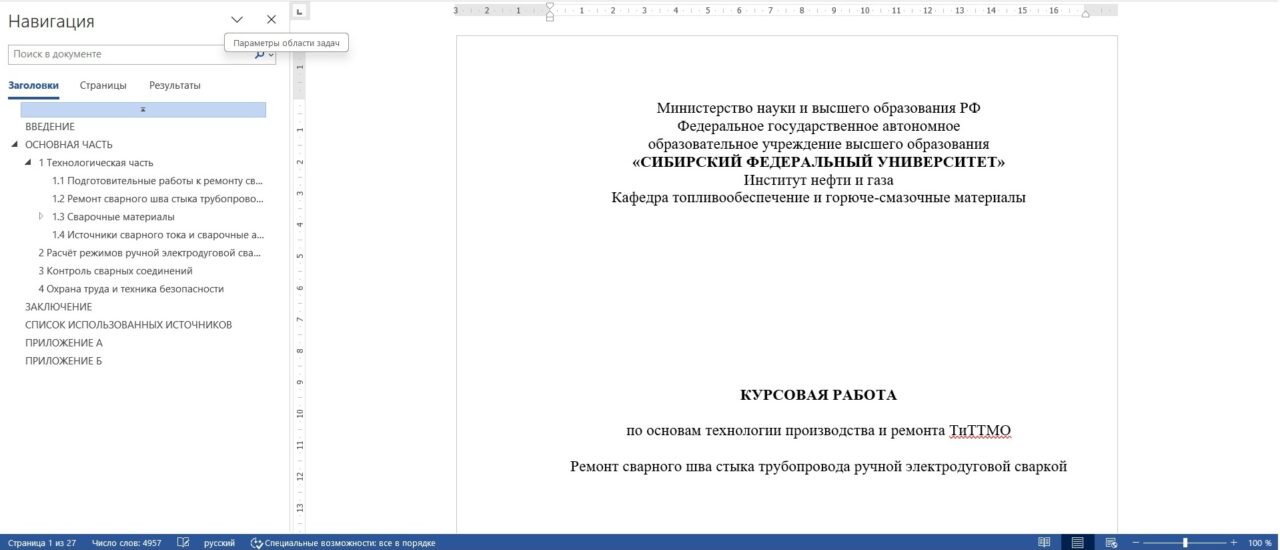1280x550 pixels.
Task: Open zoom dialog via 100 % label
Action: click(x=1260, y=543)
